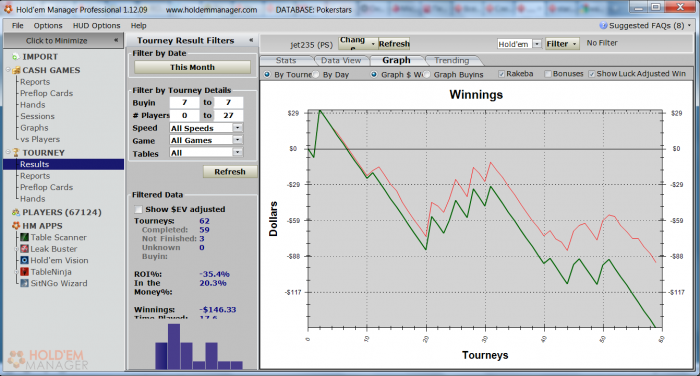Select By Day radio option

pos(316,74)
